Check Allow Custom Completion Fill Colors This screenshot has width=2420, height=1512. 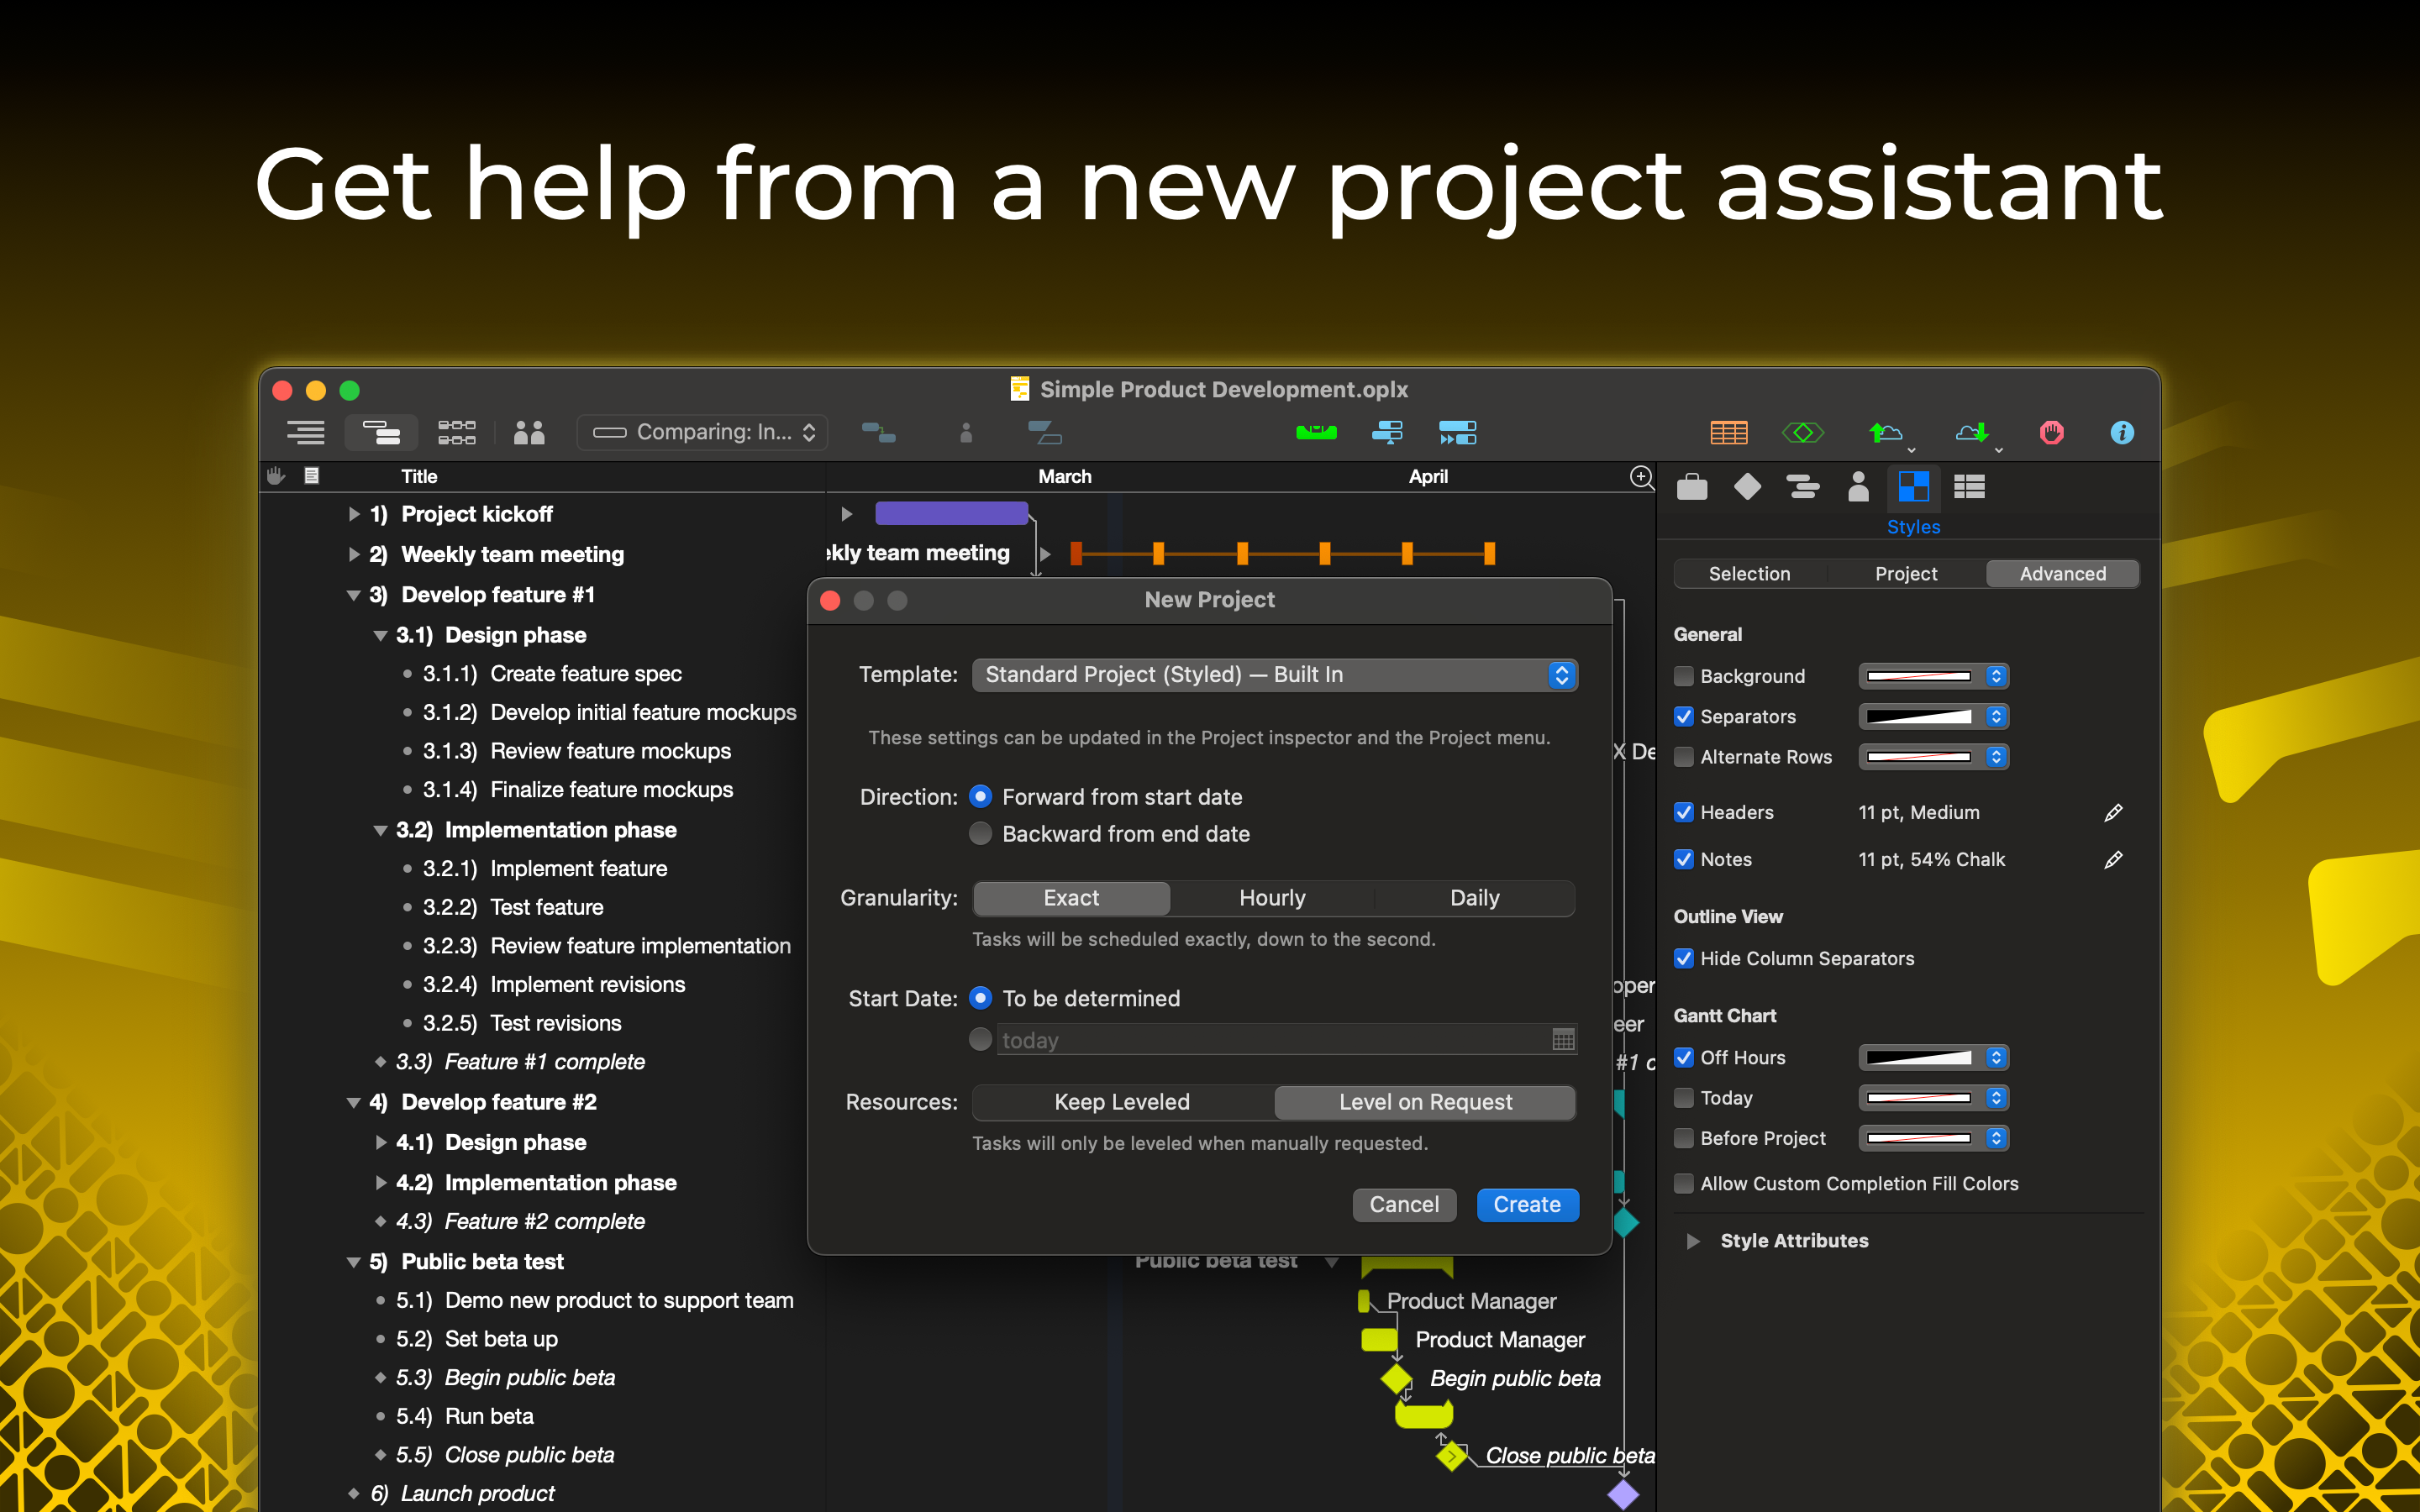click(1684, 1183)
